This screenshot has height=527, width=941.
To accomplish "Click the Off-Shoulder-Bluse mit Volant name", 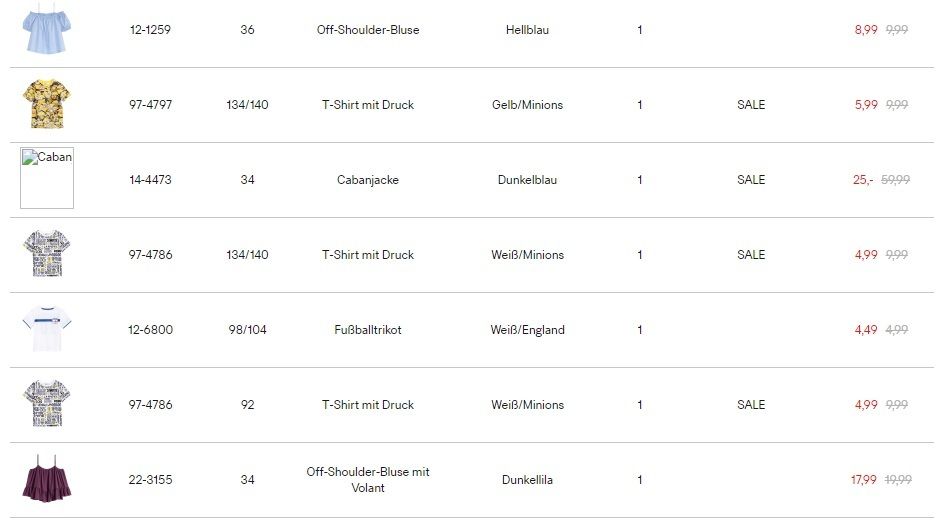I will [368, 480].
